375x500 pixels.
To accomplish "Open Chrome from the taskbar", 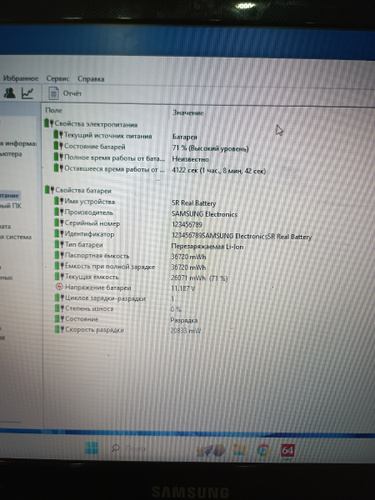I will [263, 450].
